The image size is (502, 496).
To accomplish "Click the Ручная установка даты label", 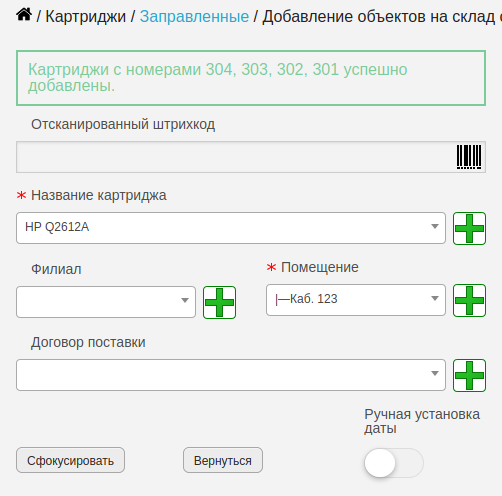I will 422,421.
